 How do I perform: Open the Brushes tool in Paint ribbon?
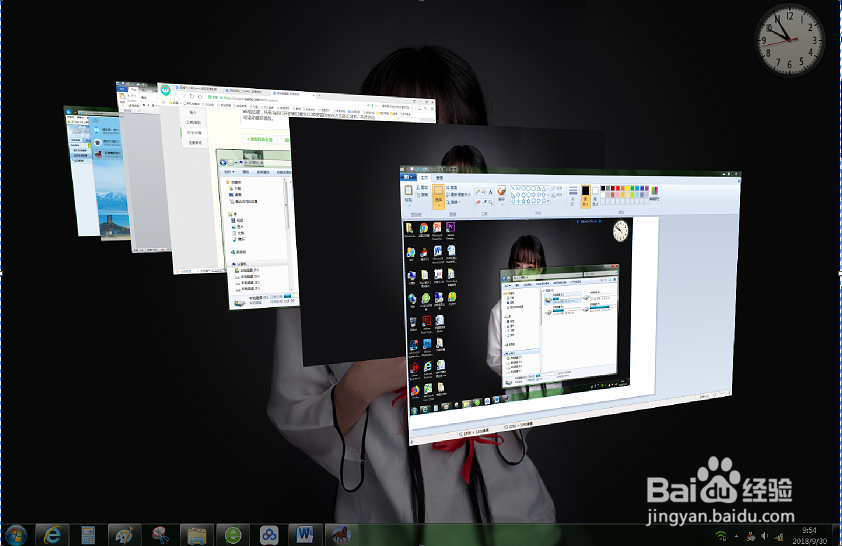(502, 194)
